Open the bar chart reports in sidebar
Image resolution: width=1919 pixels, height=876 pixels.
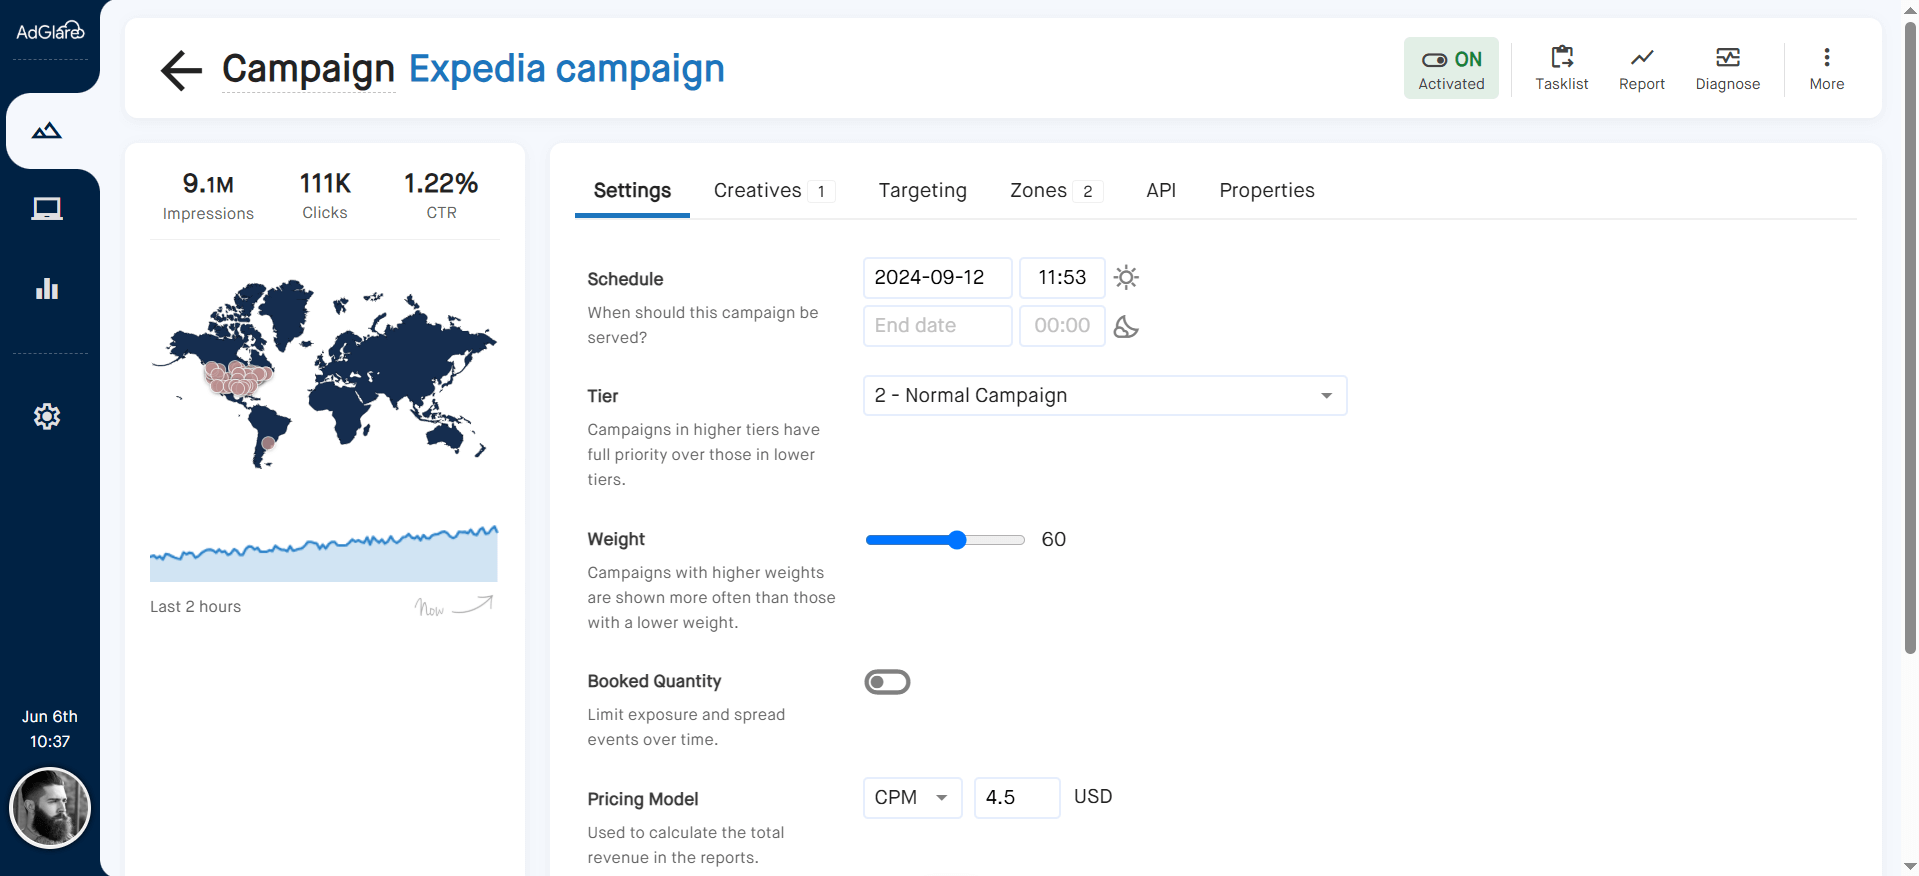tap(47, 289)
